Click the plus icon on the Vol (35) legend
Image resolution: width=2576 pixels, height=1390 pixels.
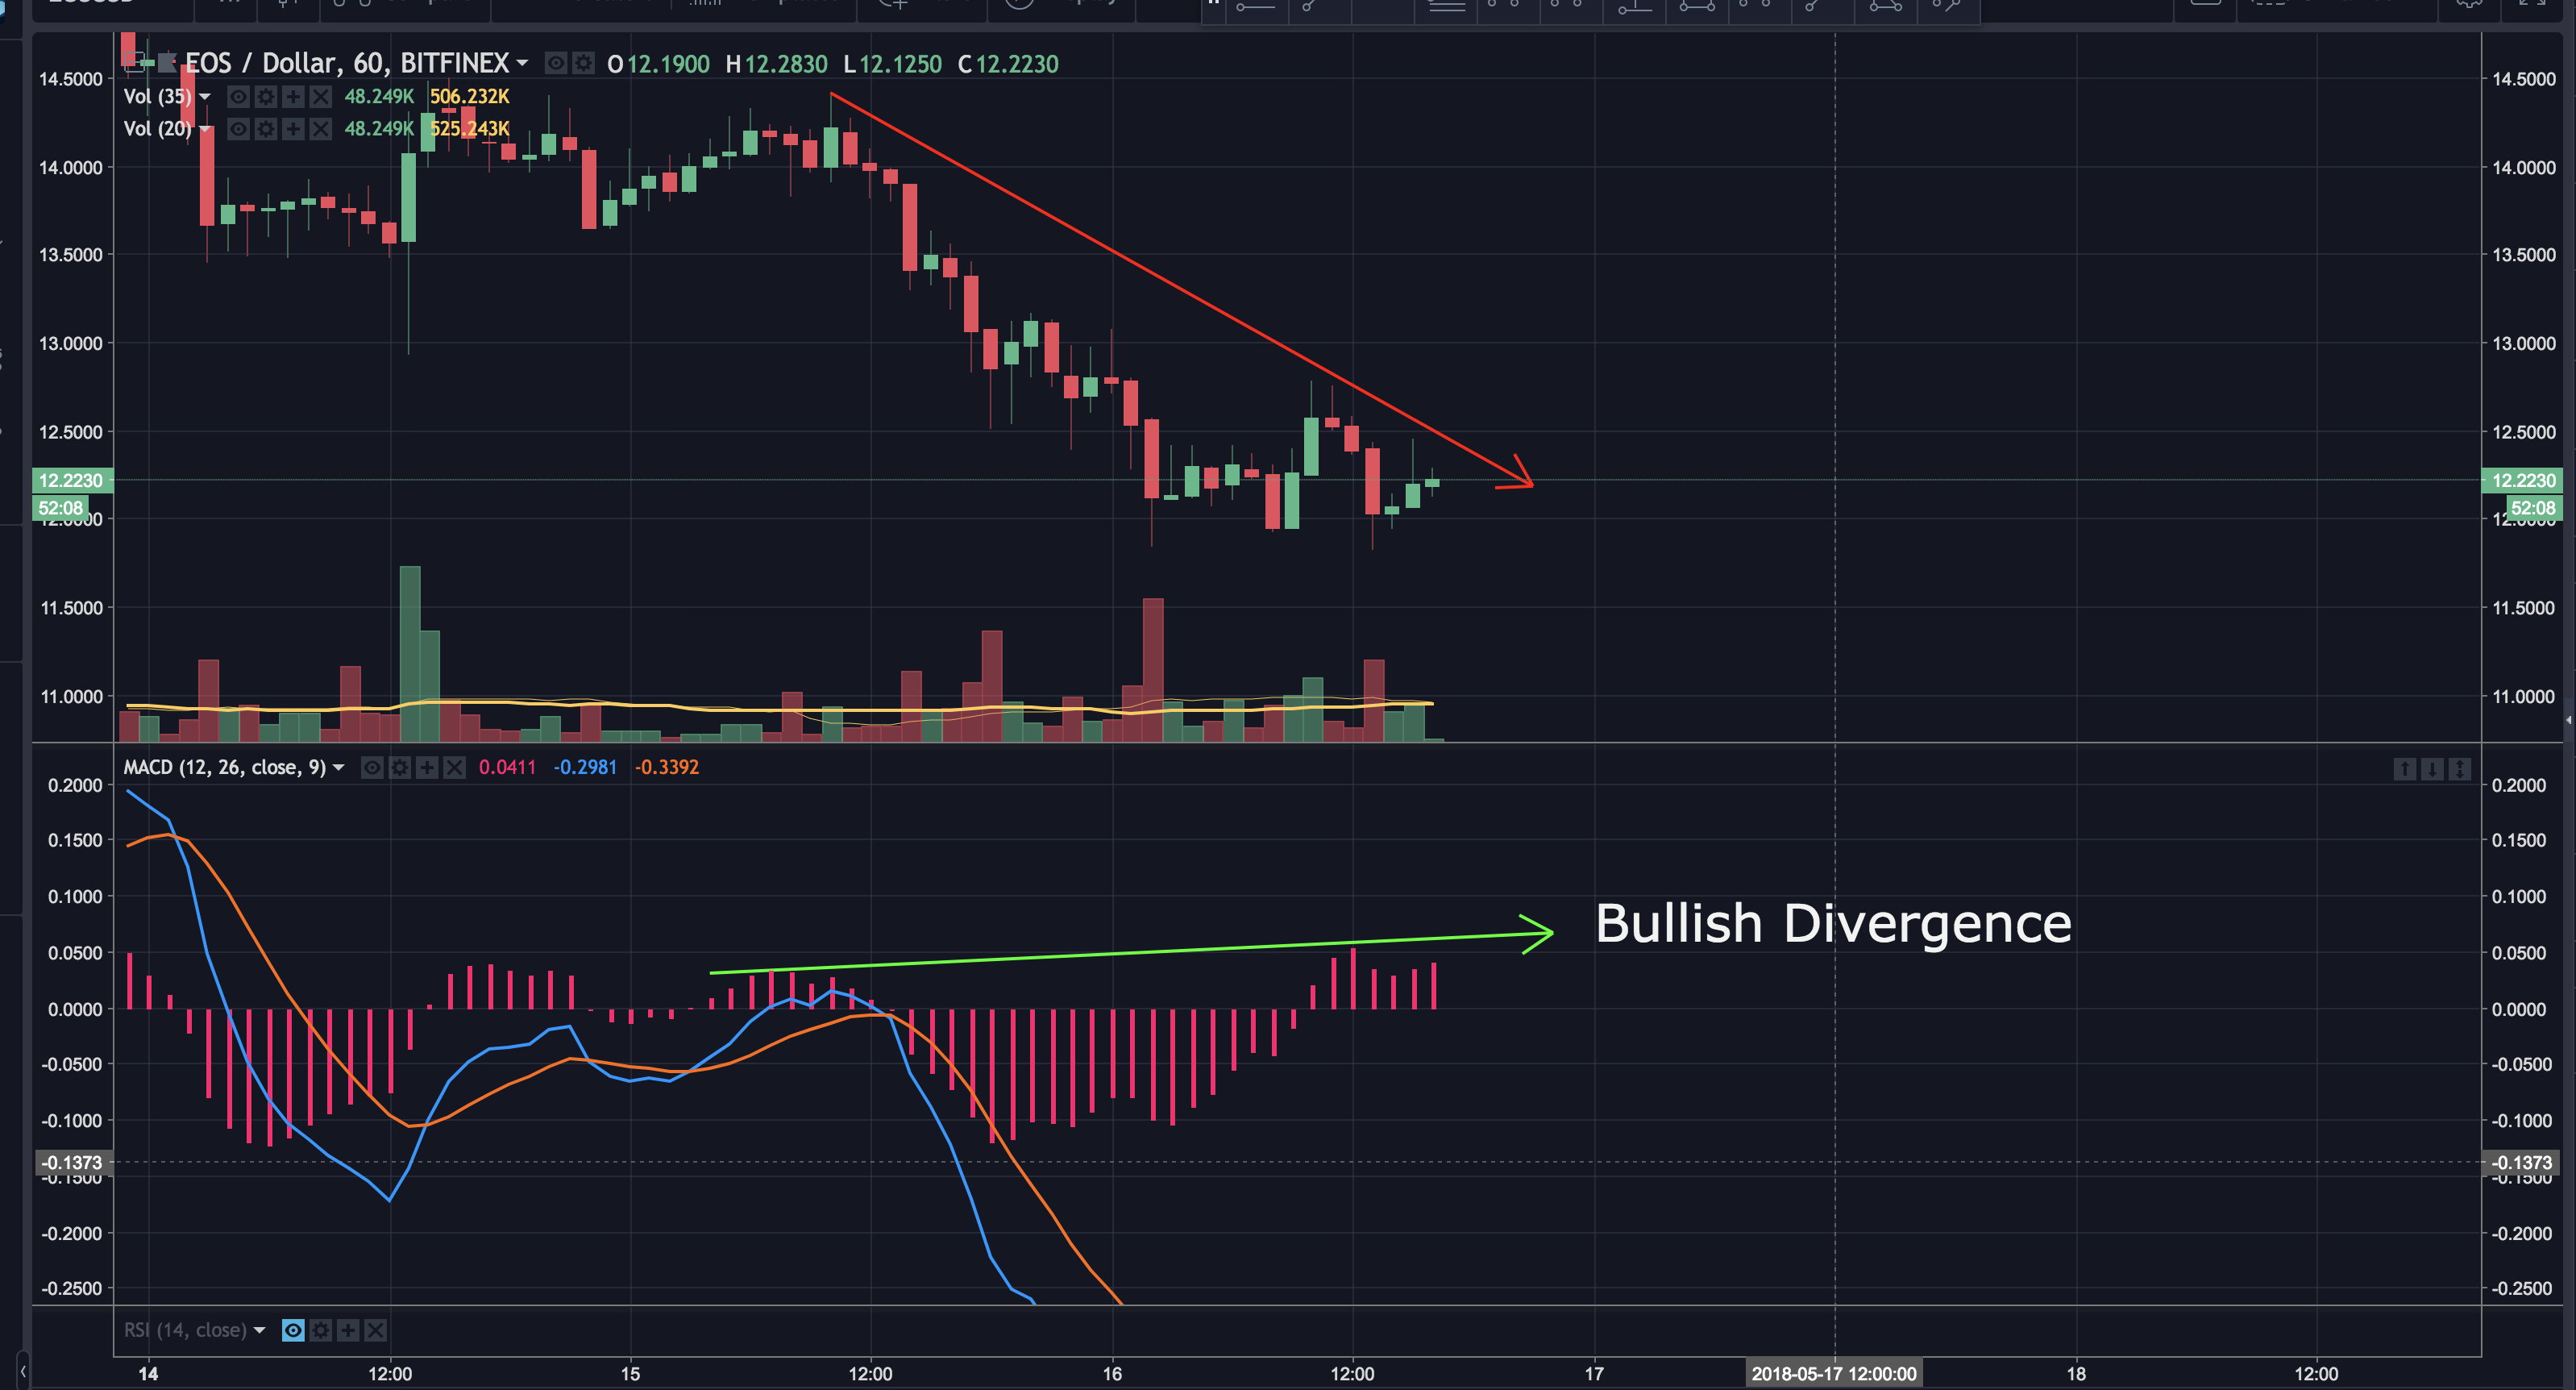293,97
